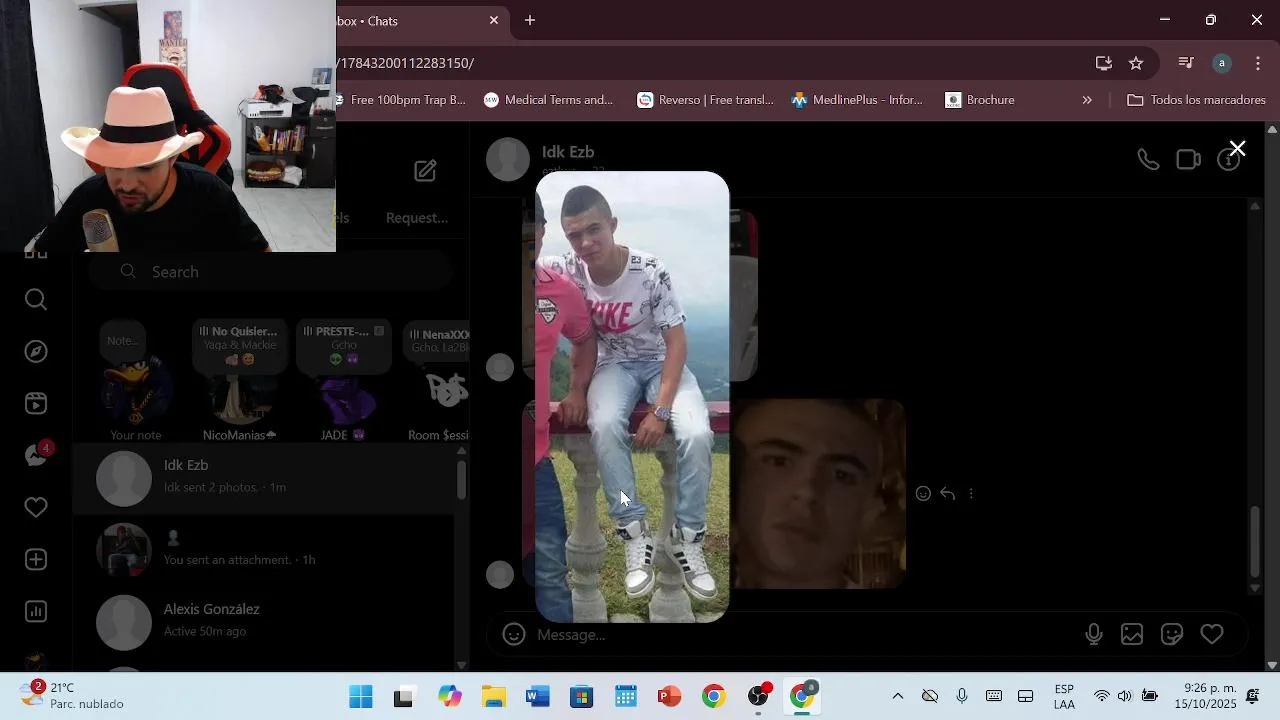Open Reels icon in sidebar
Viewport: 1280px width, 720px height.
tap(36, 404)
